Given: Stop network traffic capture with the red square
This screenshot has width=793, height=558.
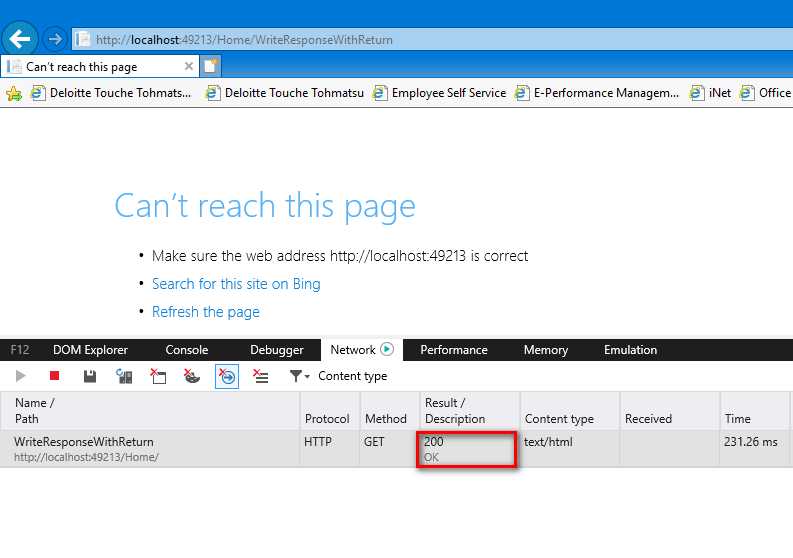Looking at the screenshot, I should pos(55,375).
